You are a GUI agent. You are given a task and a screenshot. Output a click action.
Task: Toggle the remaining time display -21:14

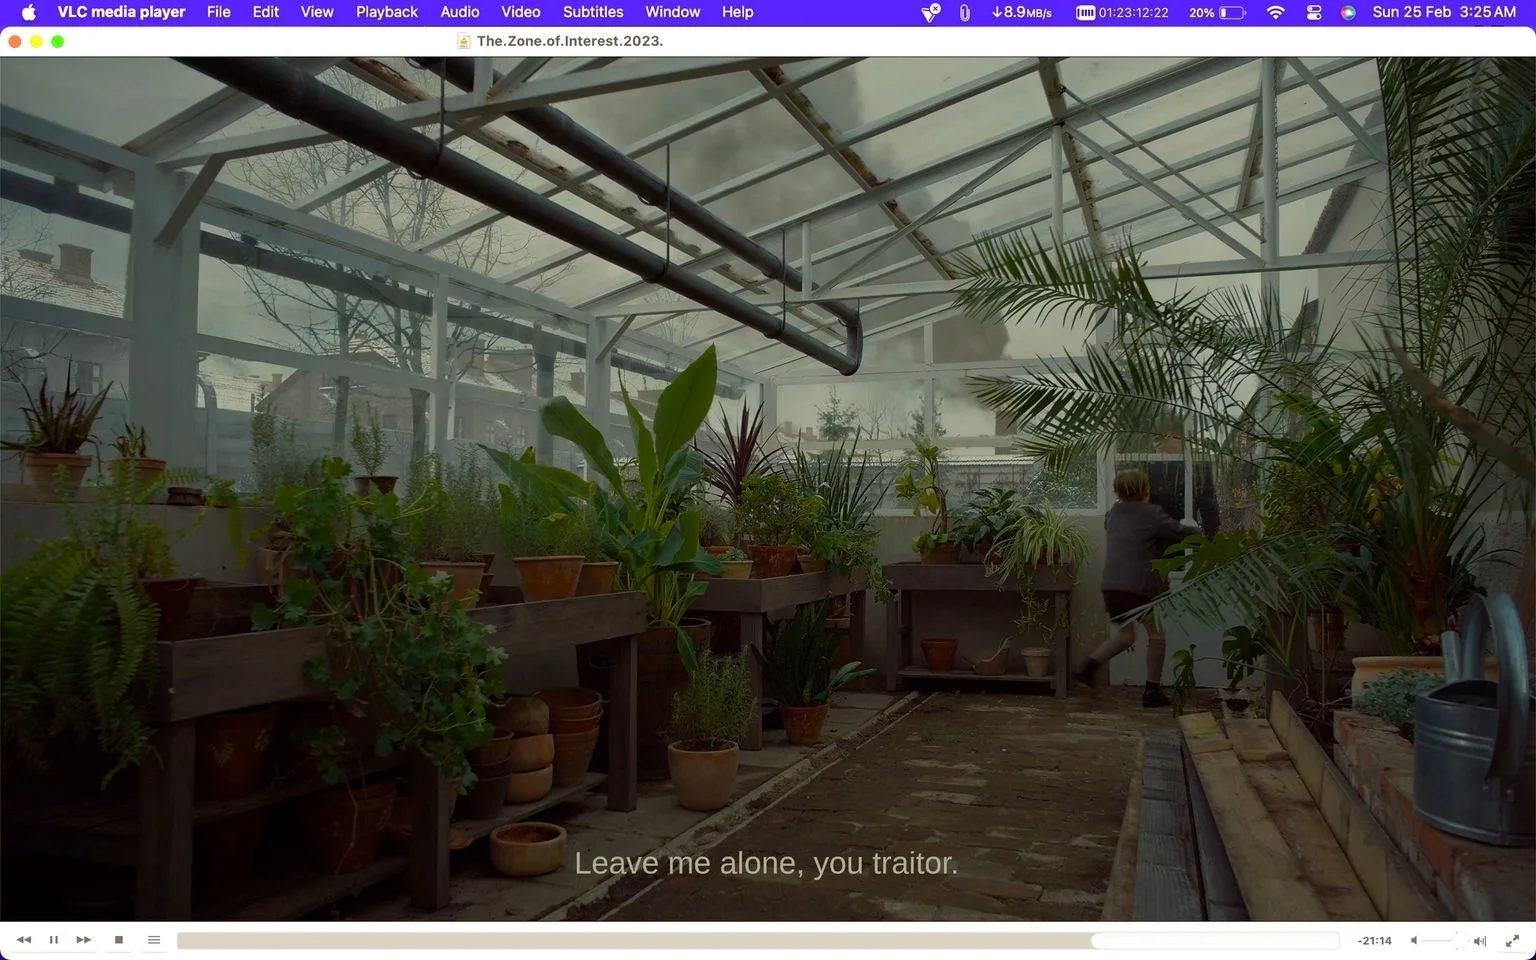tap(1374, 941)
